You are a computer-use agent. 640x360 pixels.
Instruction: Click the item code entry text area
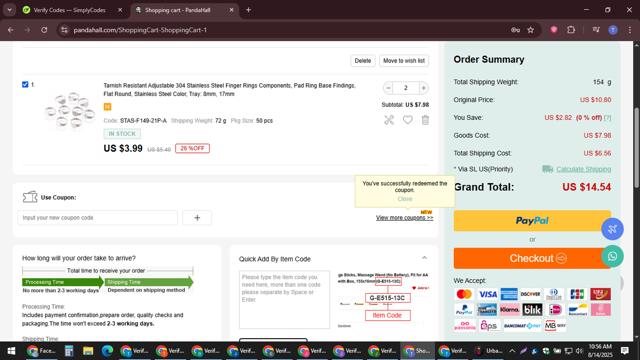284,300
